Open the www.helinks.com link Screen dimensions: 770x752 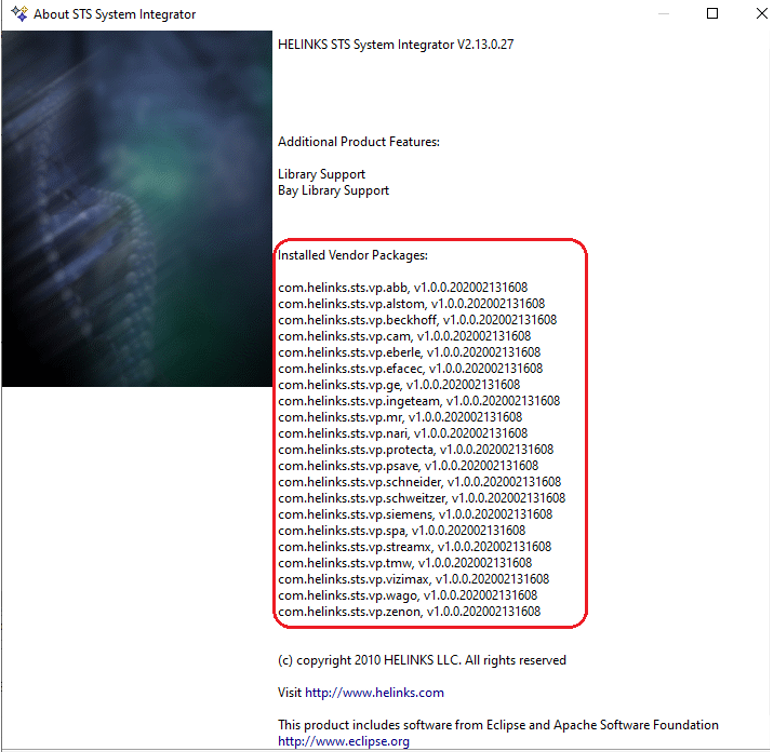pyautogui.click(x=374, y=692)
